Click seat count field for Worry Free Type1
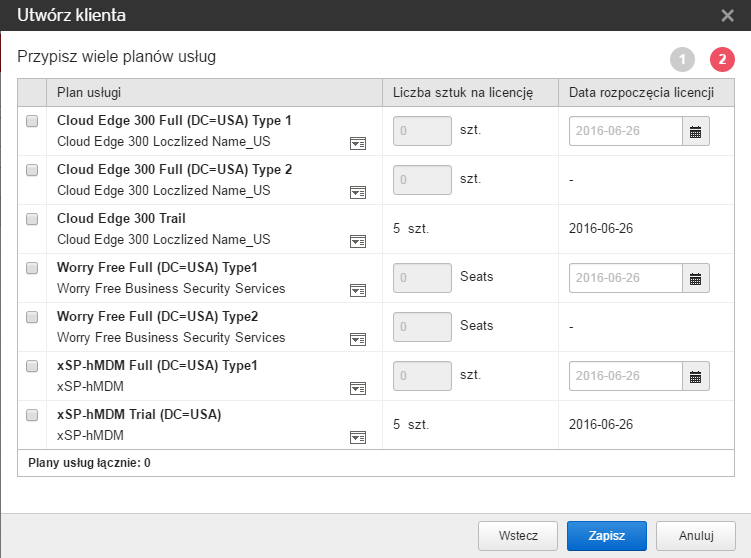Screen dimensions: 751x558 [x=421, y=278]
